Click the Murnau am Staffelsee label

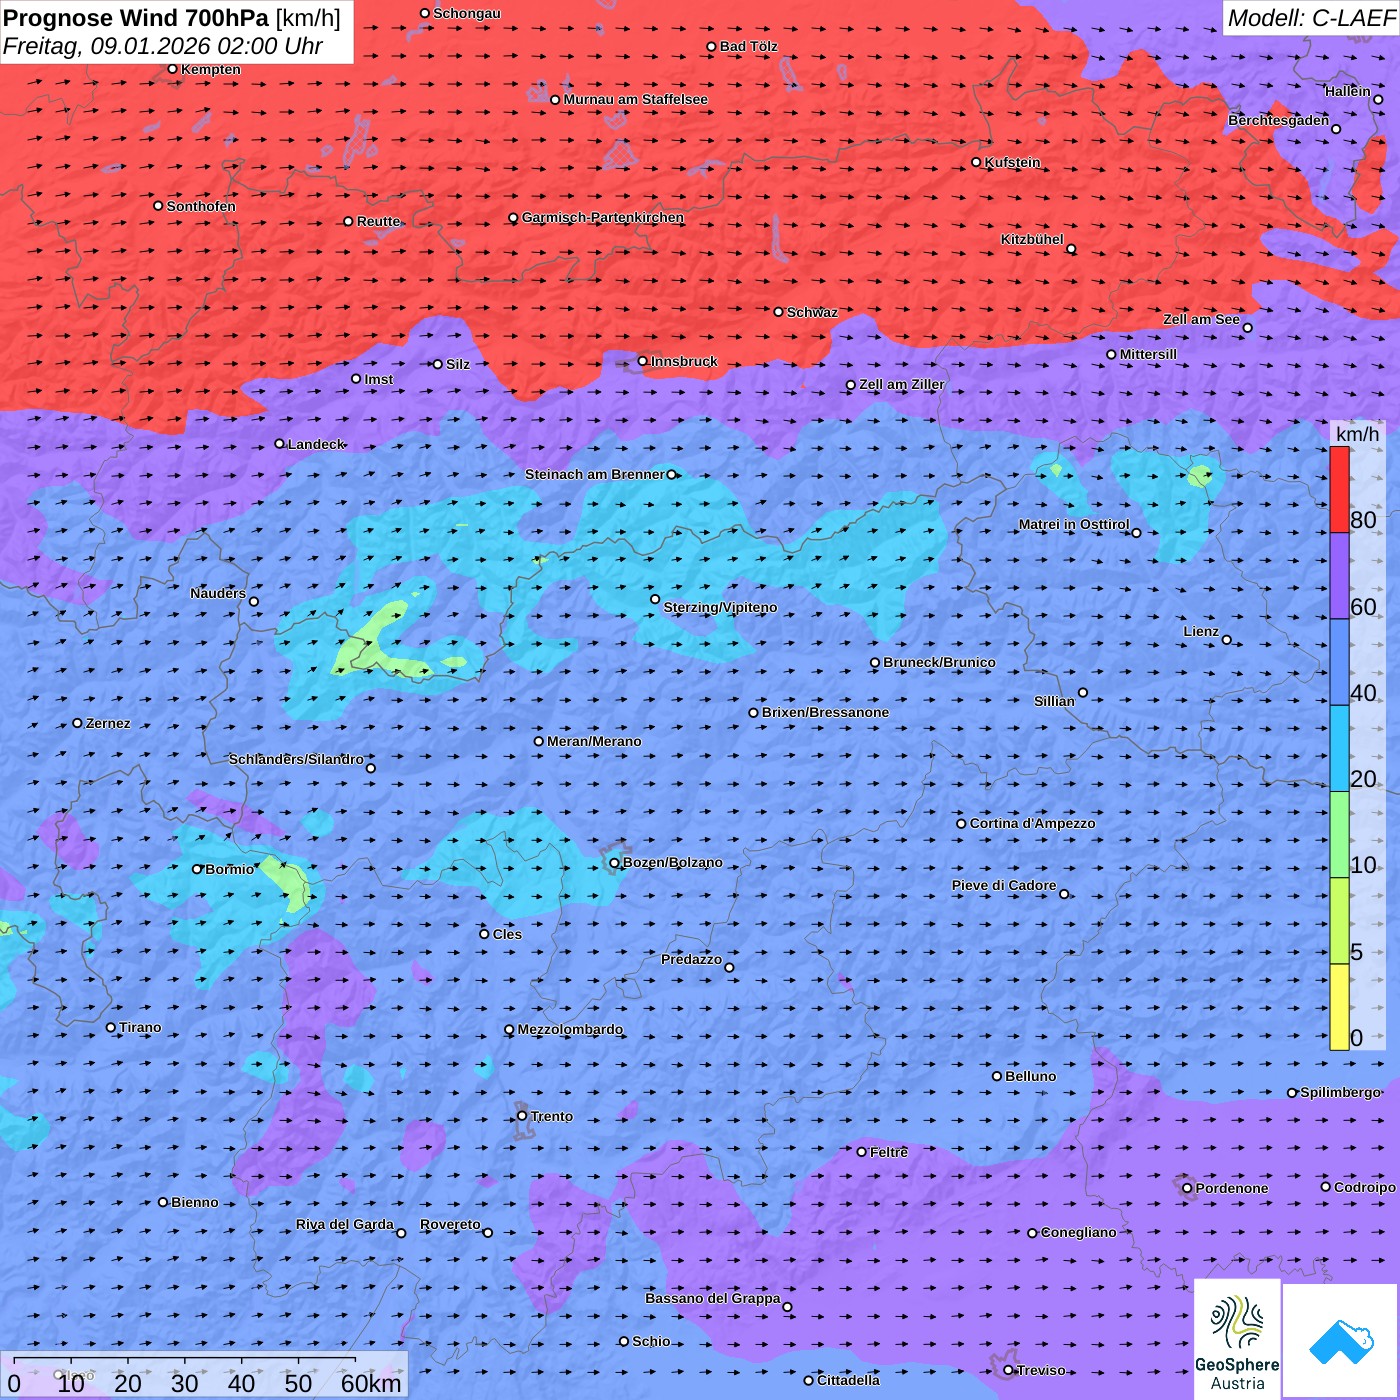tap(635, 99)
